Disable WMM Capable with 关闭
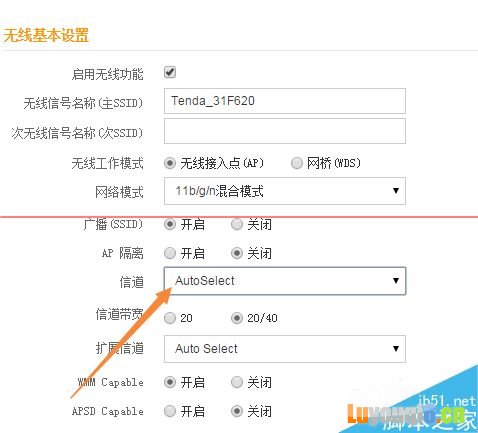 click(x=237, y=382)
